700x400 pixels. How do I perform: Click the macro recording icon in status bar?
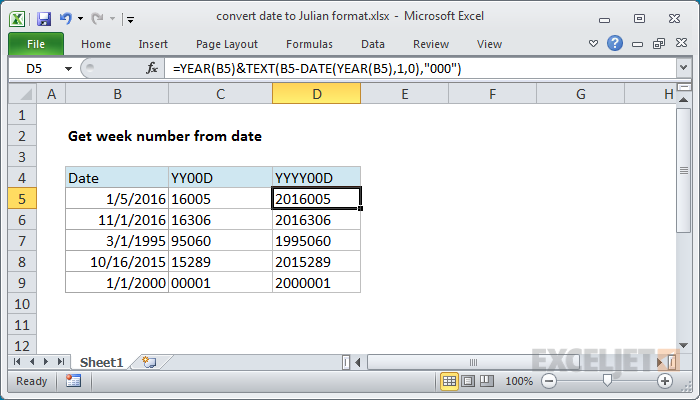click(73, 381)
